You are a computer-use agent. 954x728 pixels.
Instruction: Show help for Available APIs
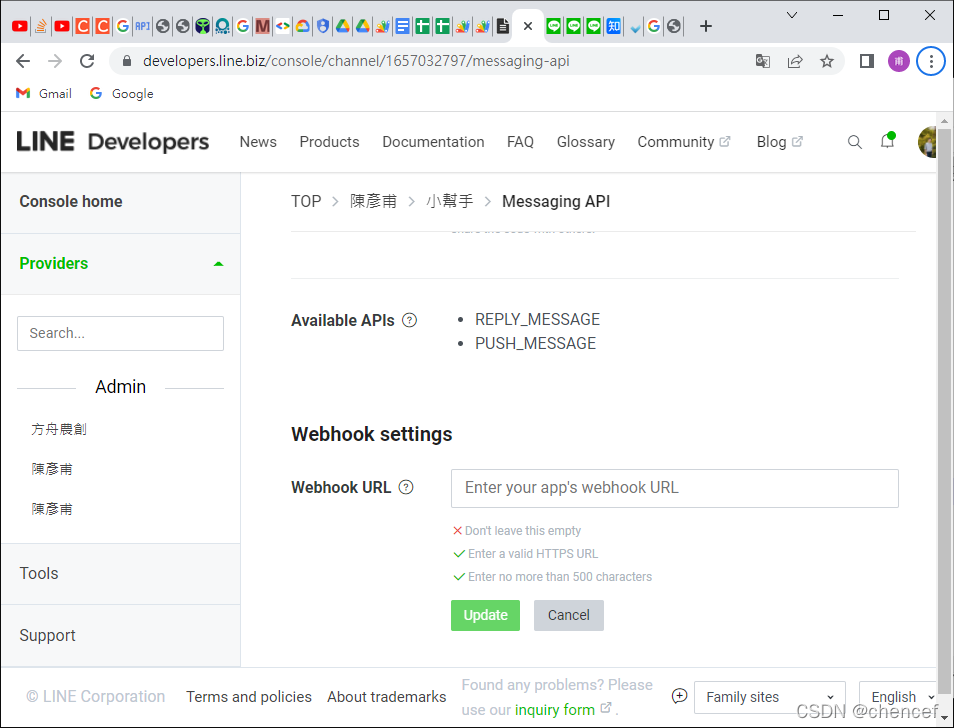(x=410, y=320)
